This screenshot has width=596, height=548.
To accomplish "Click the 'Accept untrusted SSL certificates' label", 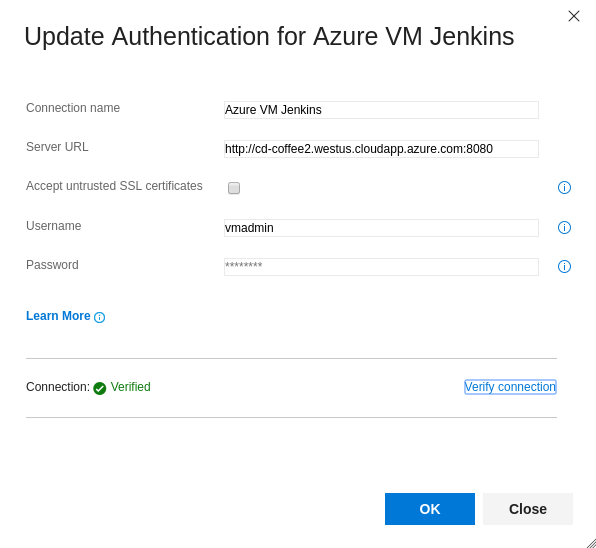I will [x=114, y=186].
